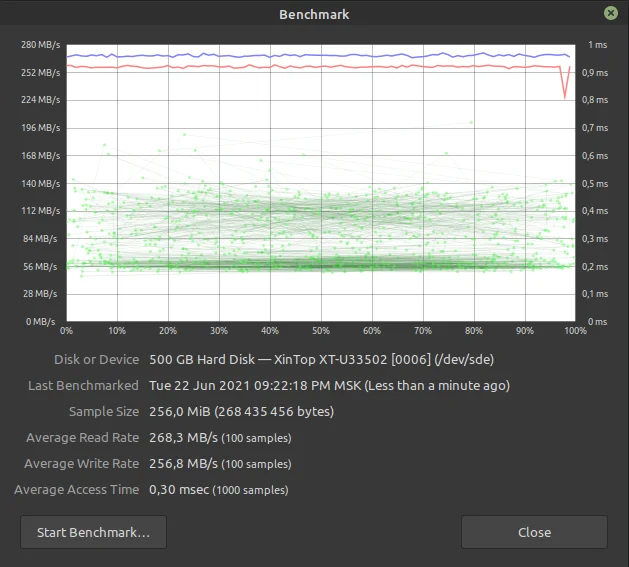Click the 50% x-axis label
Screen dimensions: 629x567
pos(321,331)
